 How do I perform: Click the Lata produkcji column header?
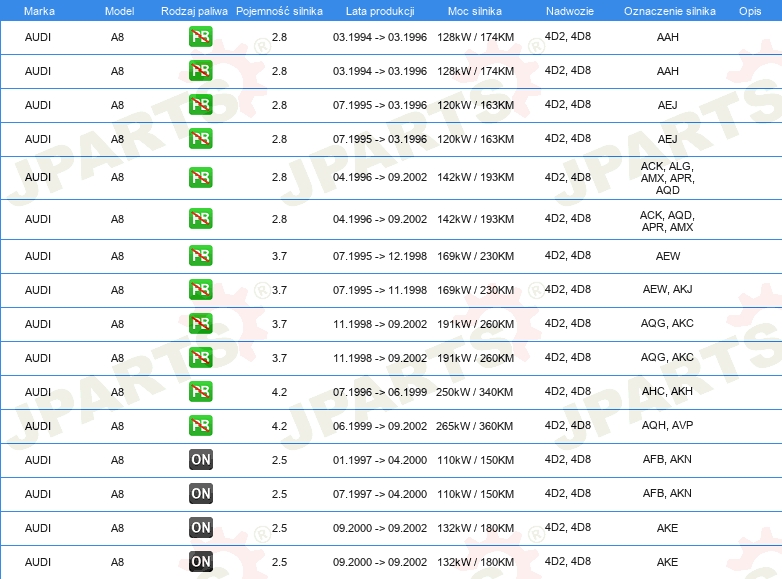click(x=379, y=10)
